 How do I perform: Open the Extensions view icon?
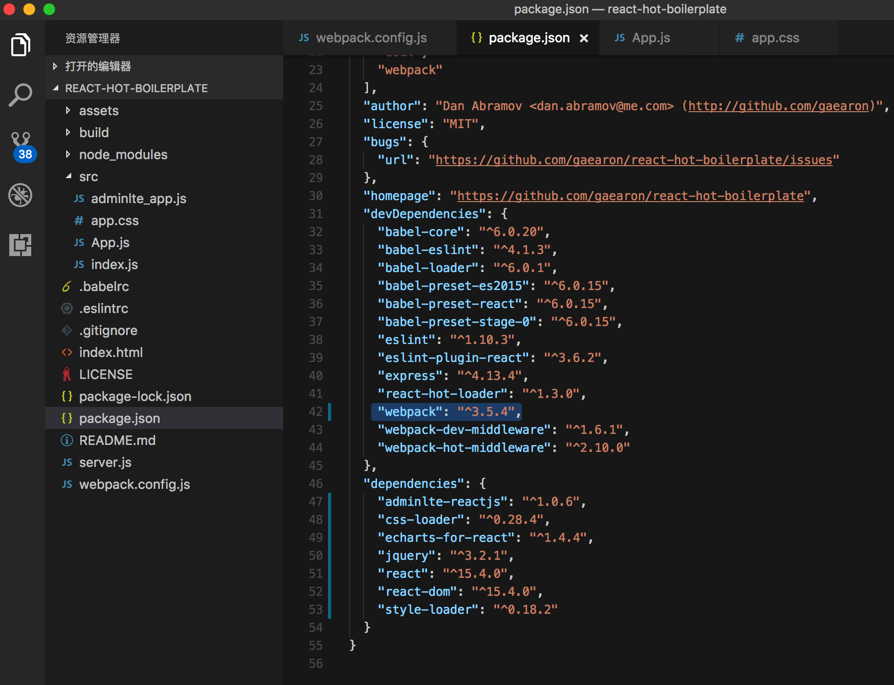pyautogui.click(x=21, y=245)
